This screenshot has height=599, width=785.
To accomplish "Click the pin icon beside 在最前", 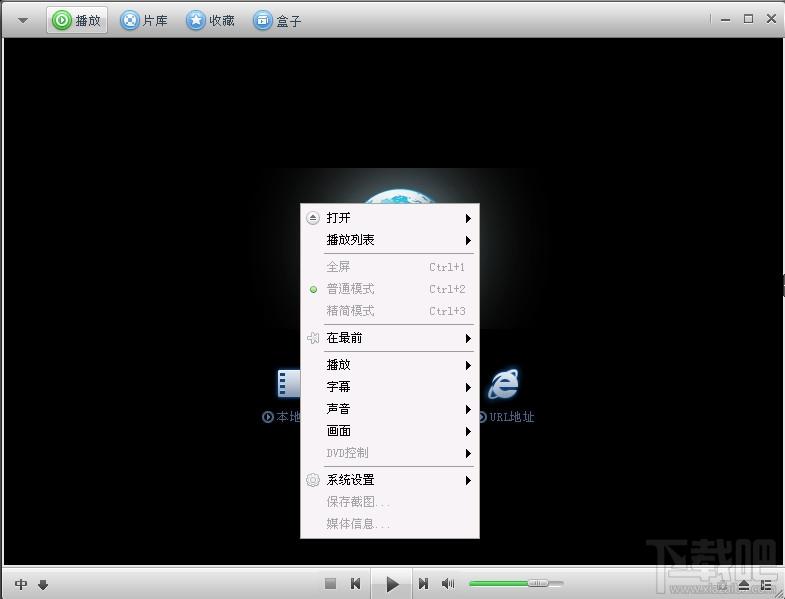I will click(x=313, y=338).
